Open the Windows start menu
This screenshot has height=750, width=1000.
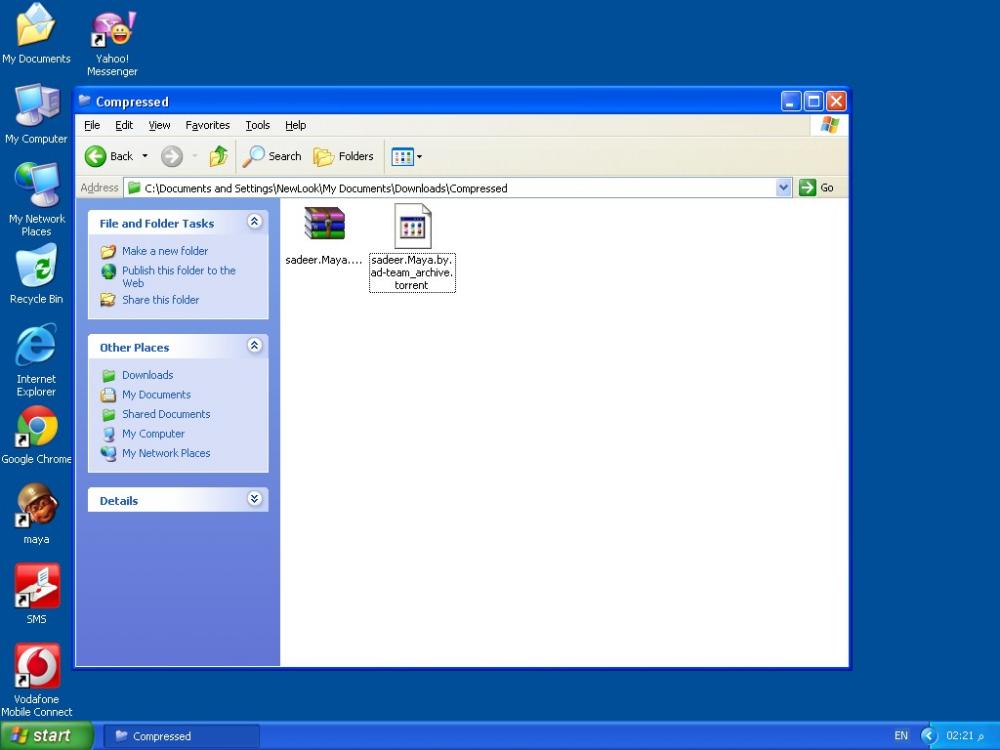point(46,735)
